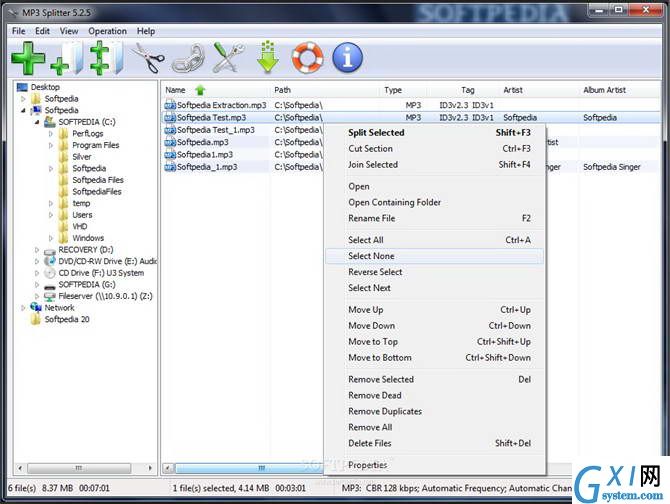Click the SOFTPEDIA (G:) drive icon
This screenshot has height=504, width=670.
50,285
